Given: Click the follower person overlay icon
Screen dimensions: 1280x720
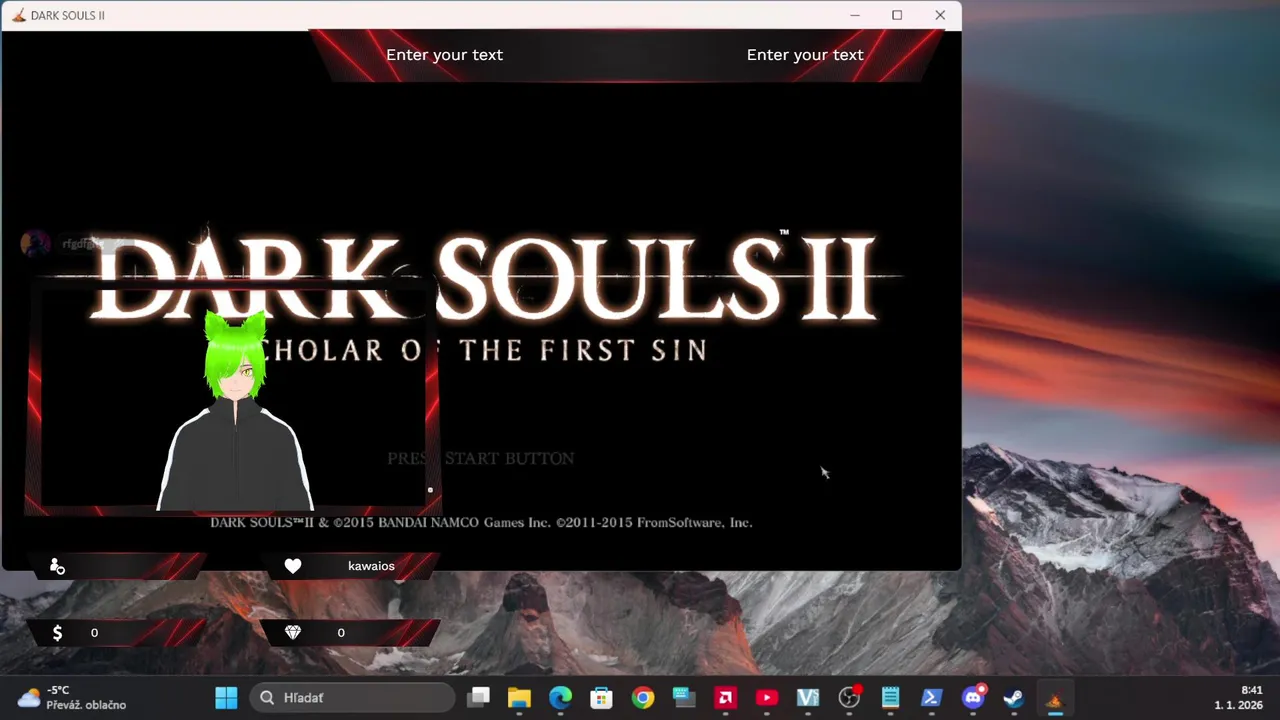Looking at the screenshot, I should (57, 566).
